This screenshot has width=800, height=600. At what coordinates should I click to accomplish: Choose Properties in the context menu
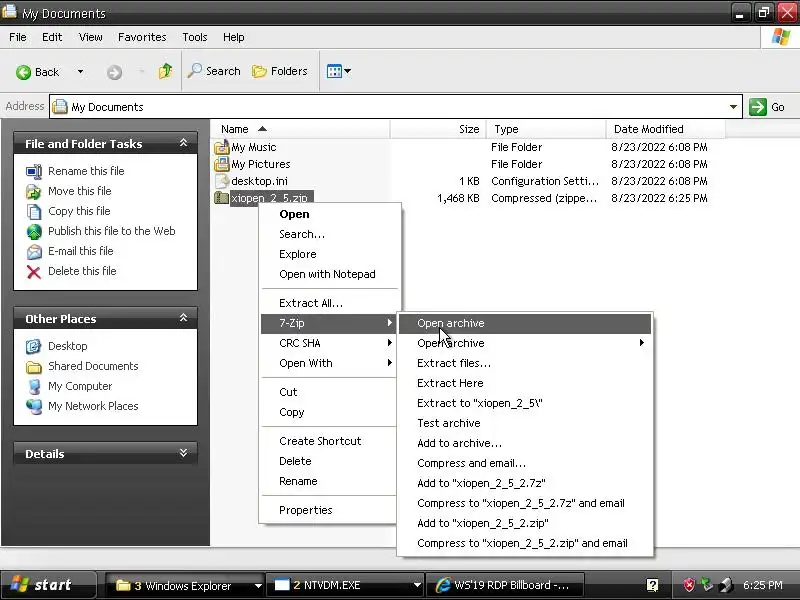click(x=329, y=510)
